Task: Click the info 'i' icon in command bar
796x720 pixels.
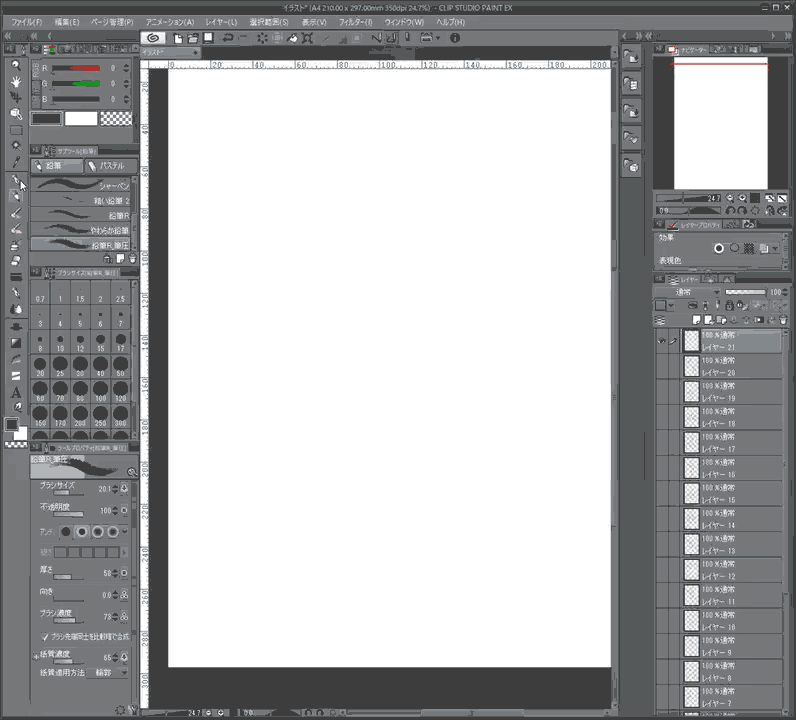Action: click(x=455, y=38)
